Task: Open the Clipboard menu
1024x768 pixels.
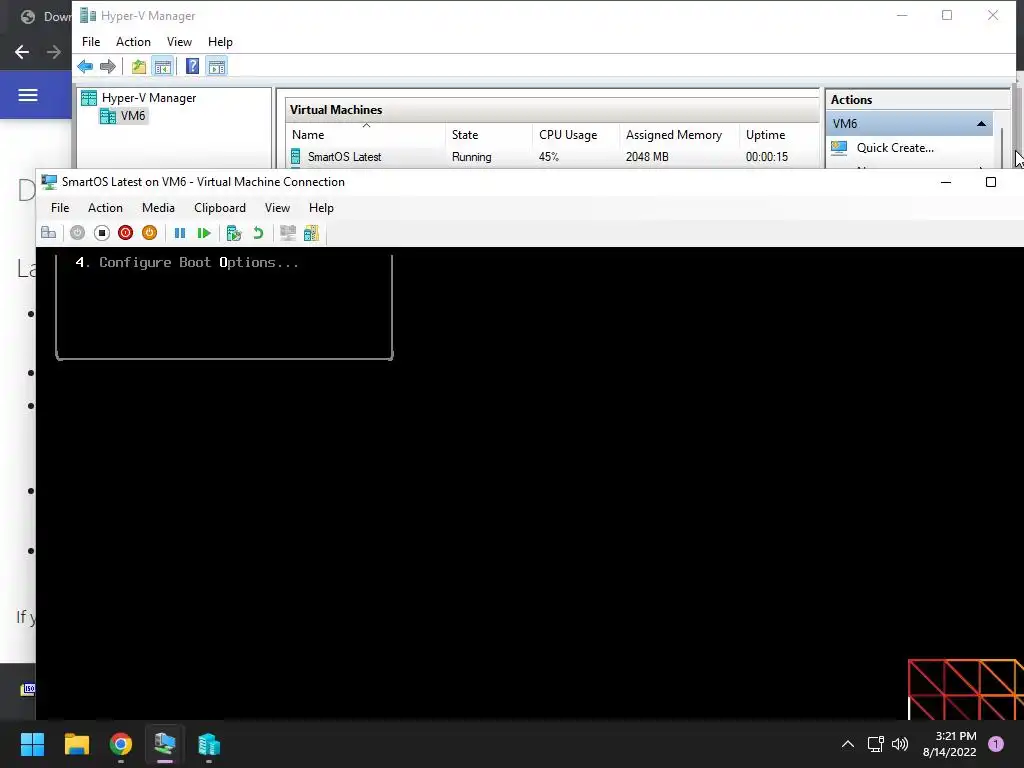Action: coord(219,208)
